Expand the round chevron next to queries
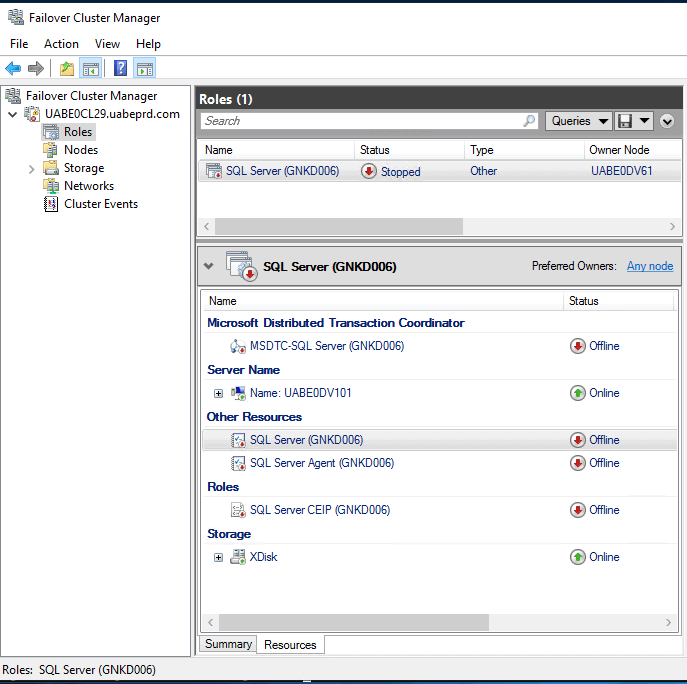 (667, 121)
